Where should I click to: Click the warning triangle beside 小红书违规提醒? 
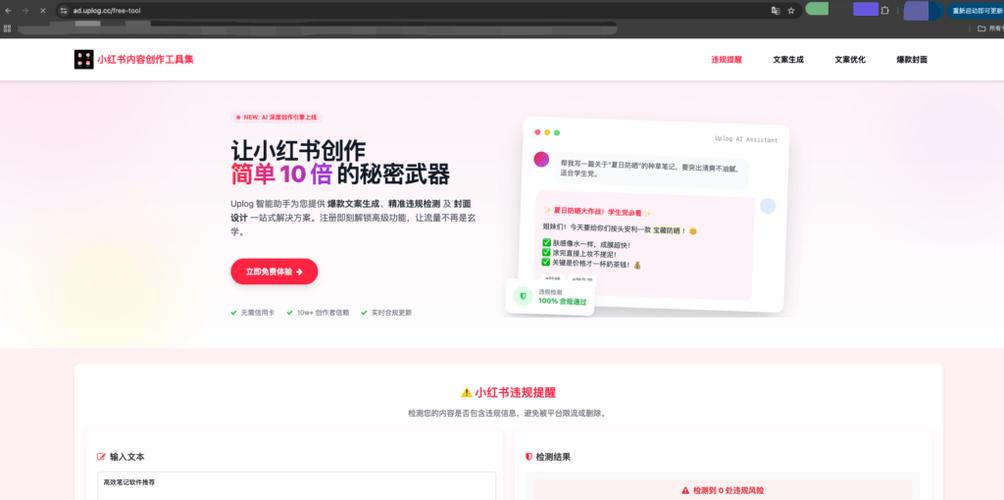point(466,393)
